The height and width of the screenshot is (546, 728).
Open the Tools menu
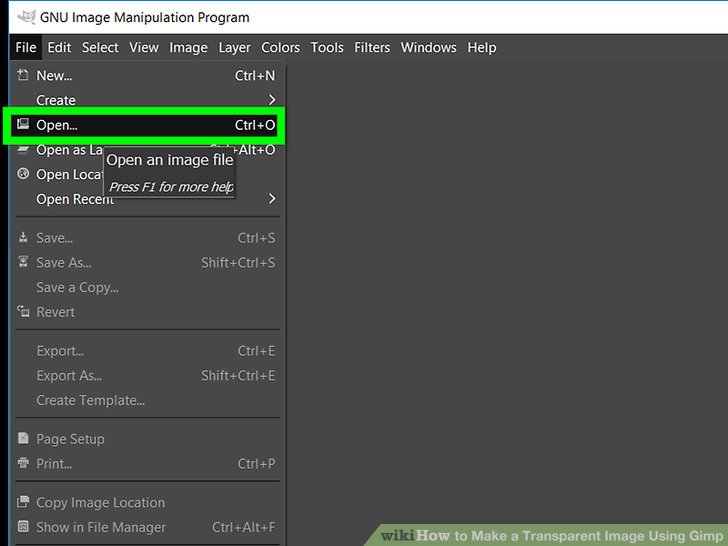327,47
